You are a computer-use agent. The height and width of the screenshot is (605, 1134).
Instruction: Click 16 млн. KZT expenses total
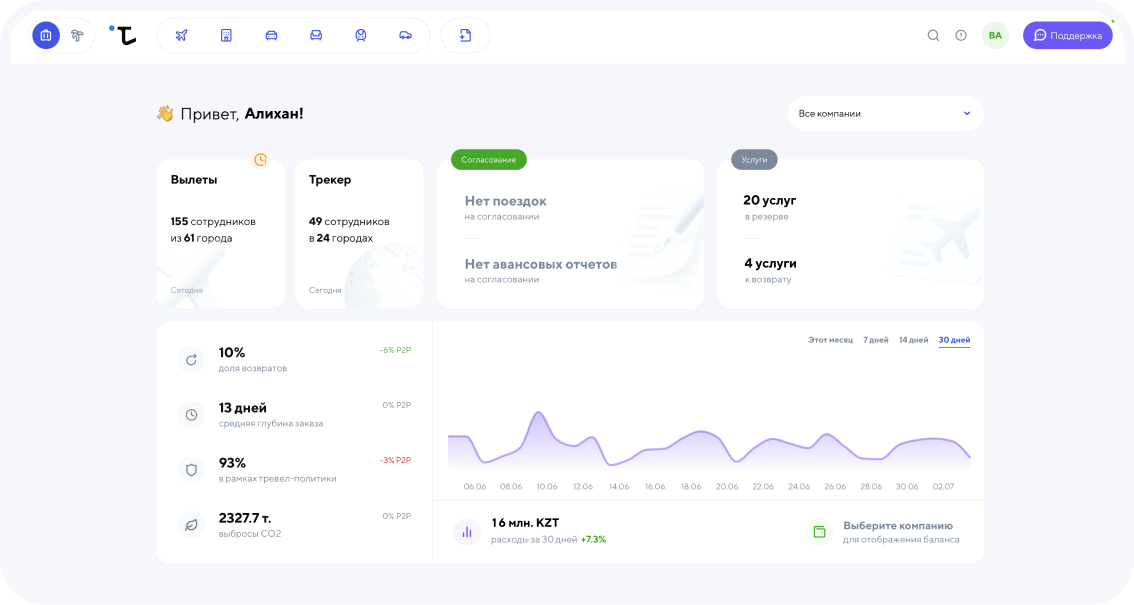[x=525, y=523]
